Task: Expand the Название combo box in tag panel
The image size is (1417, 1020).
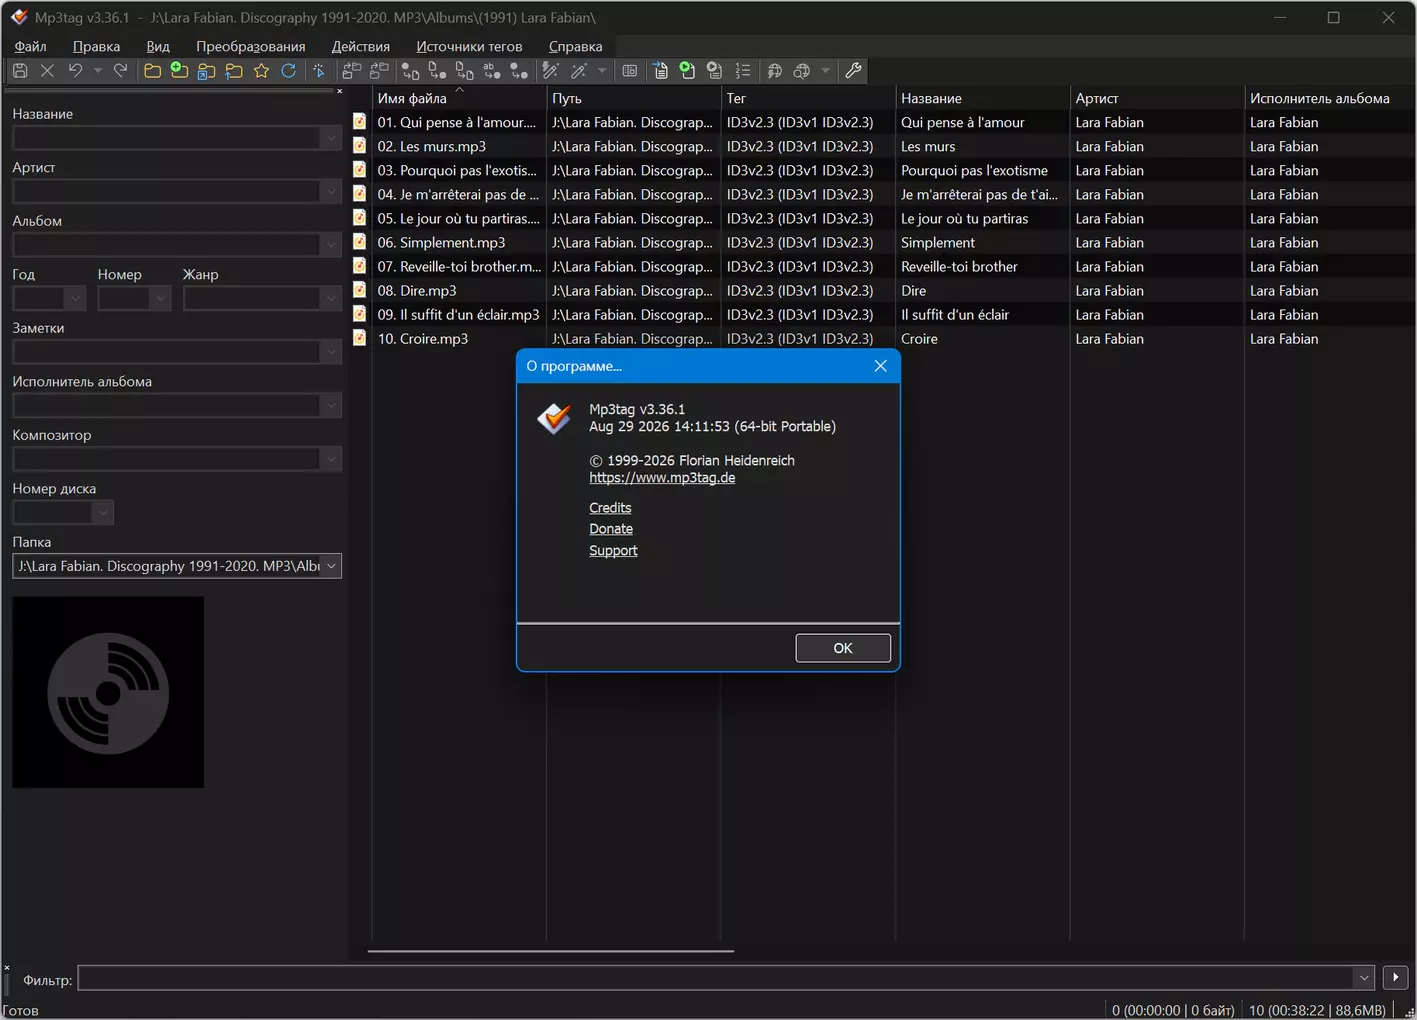Action: (x=331, y=138)
